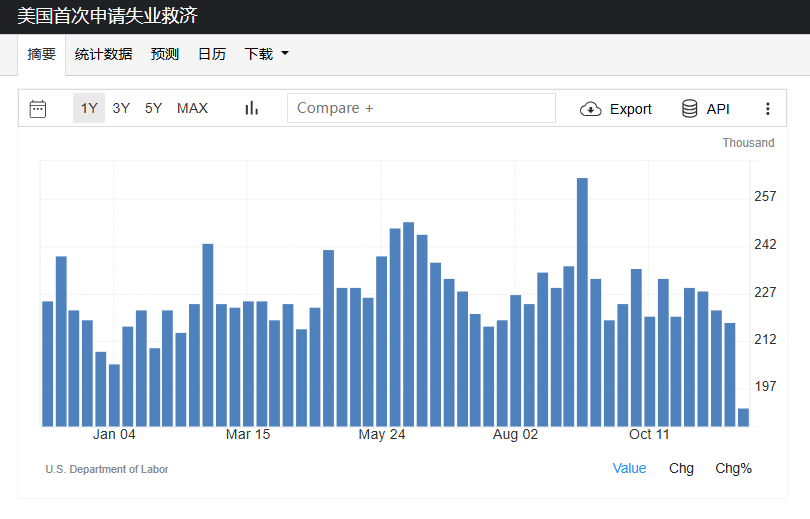Click the tallest bar in the chart
Screen dimensions: 810x519
pyautogui.click(x=582, y=300)
